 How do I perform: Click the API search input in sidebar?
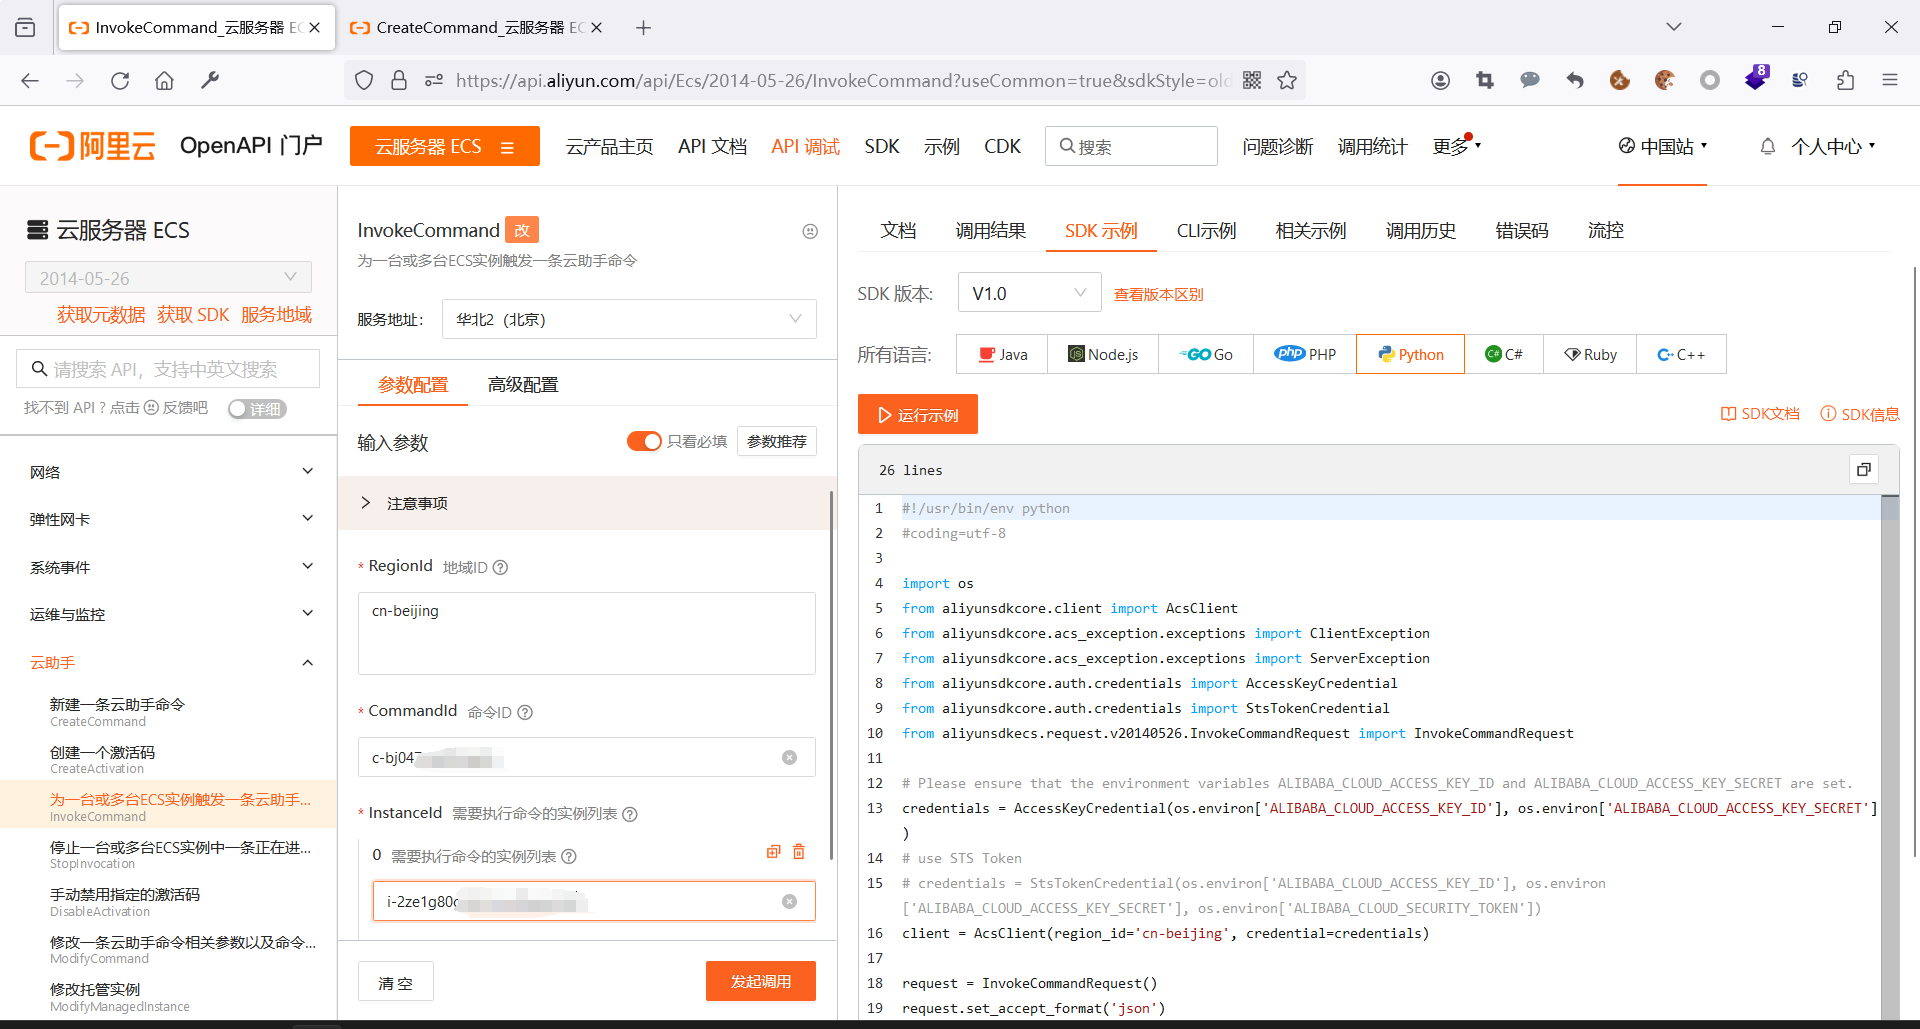click(168, 368)
